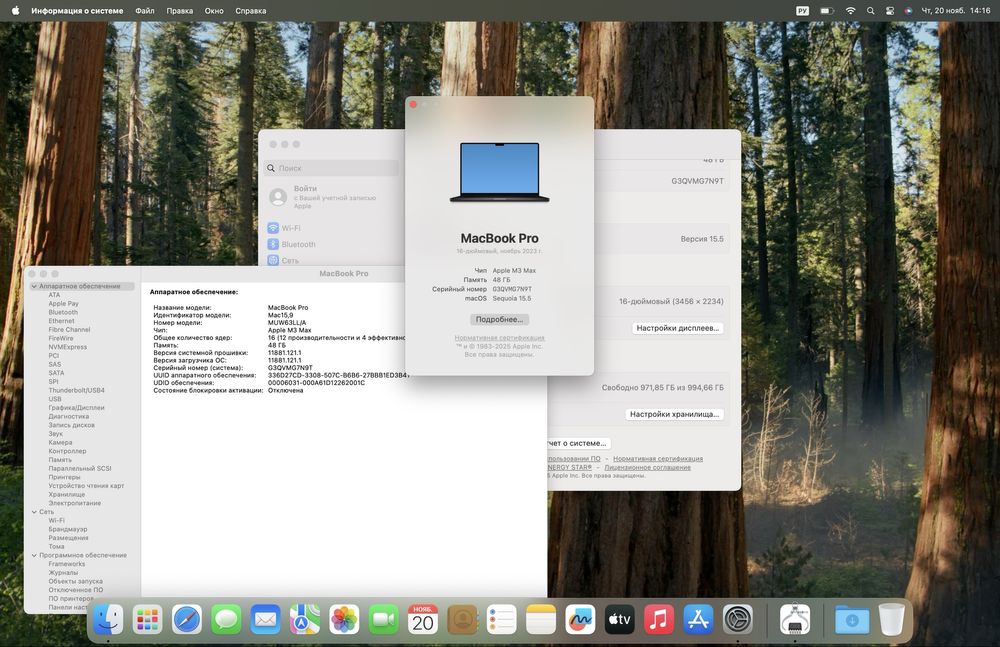Open Calendar showing 20 in the dock

pyautogui.click(x=423, y=620)
